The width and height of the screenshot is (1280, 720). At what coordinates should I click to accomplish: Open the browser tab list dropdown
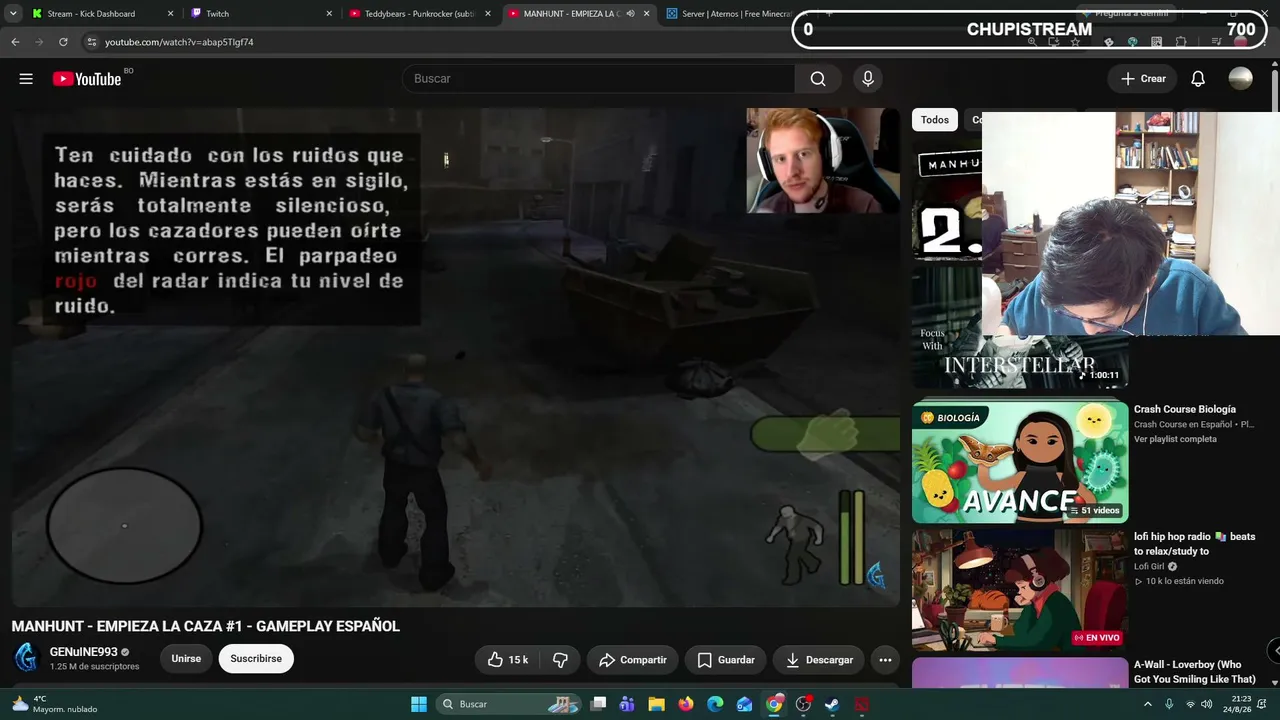(13, 14)
